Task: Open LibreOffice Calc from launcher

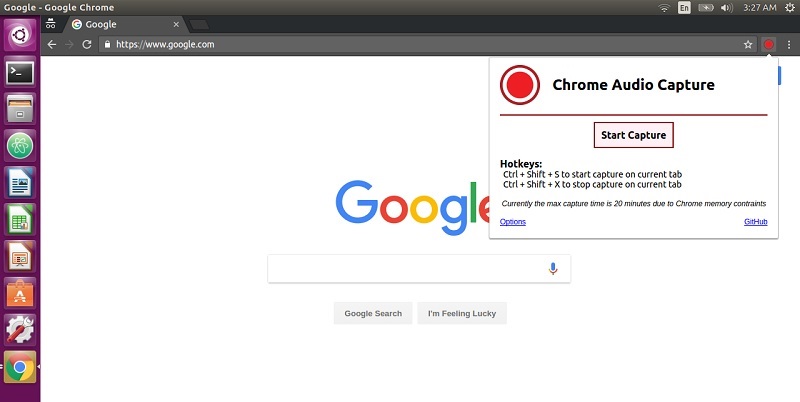Action: click(x=20, y=219)
